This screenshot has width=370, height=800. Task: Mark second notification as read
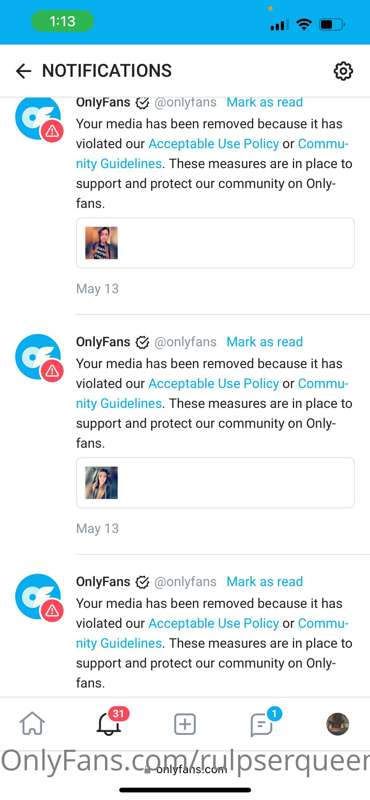point(264,342)
